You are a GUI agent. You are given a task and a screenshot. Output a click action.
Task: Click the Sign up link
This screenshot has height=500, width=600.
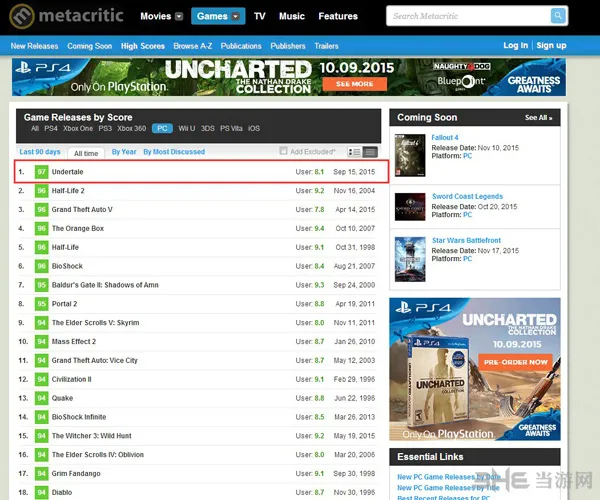point(551,45)
